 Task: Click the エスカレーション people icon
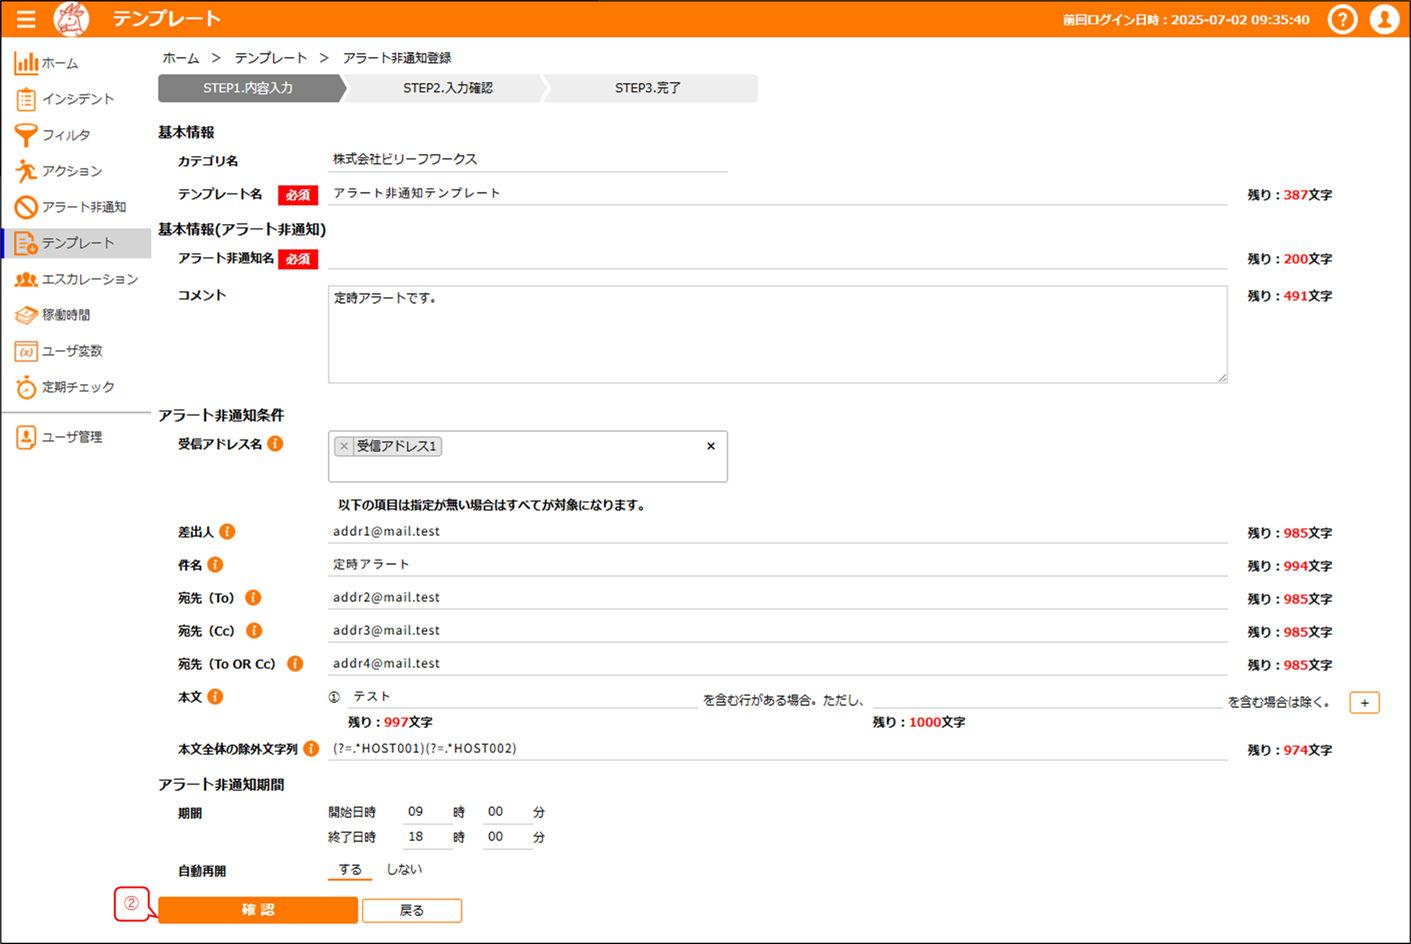pyautogui.click(x=26, y=279)
